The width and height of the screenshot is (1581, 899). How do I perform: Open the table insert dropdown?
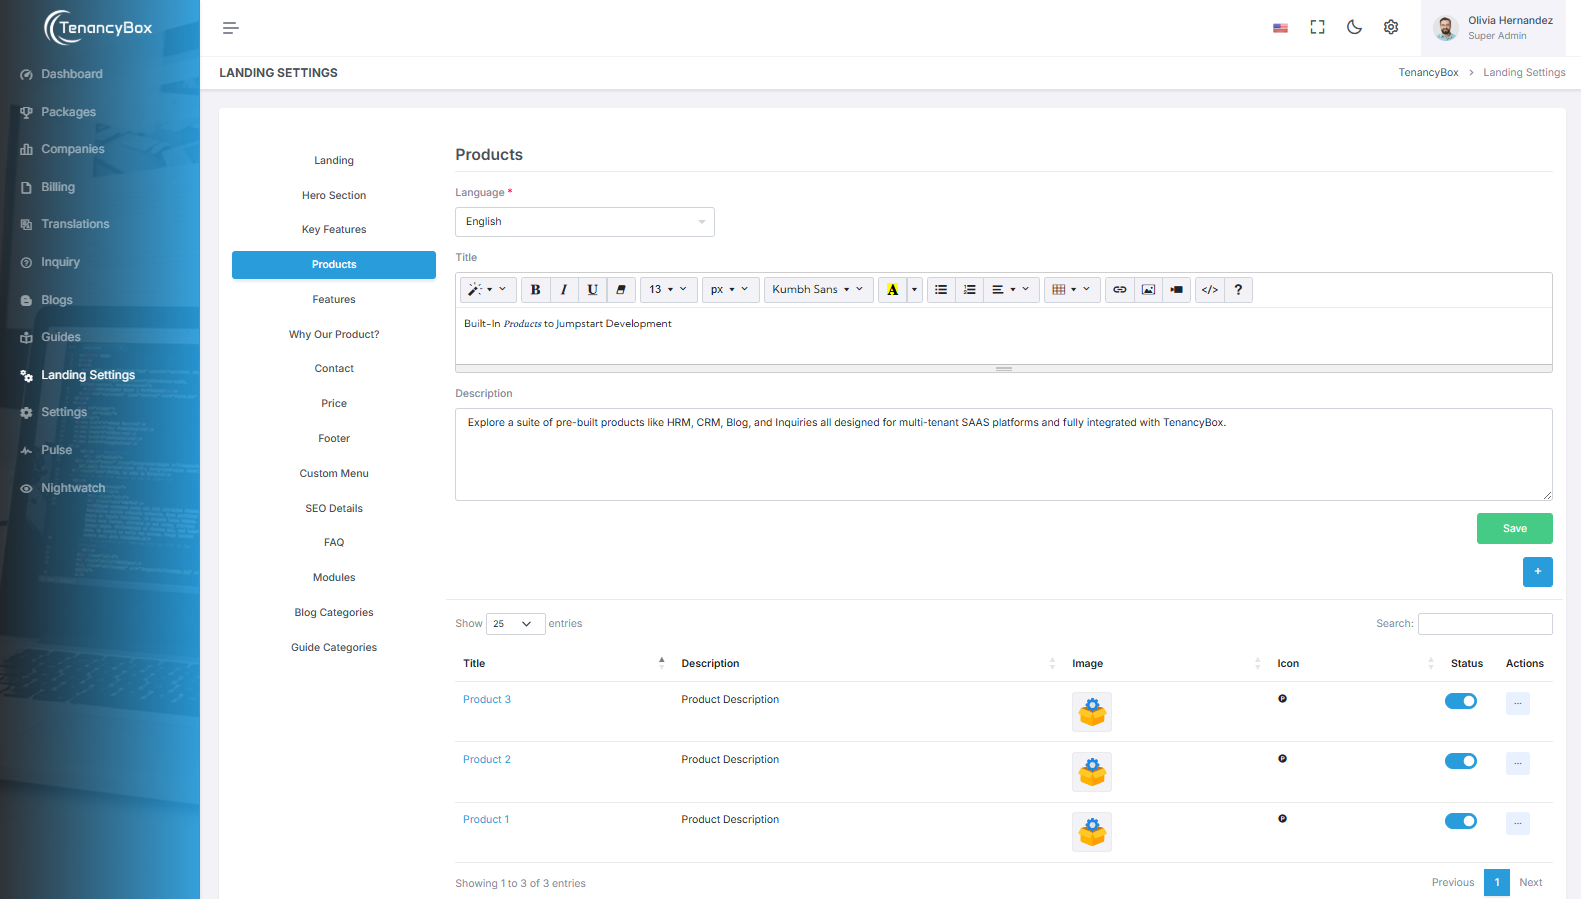coord(1072,290)
